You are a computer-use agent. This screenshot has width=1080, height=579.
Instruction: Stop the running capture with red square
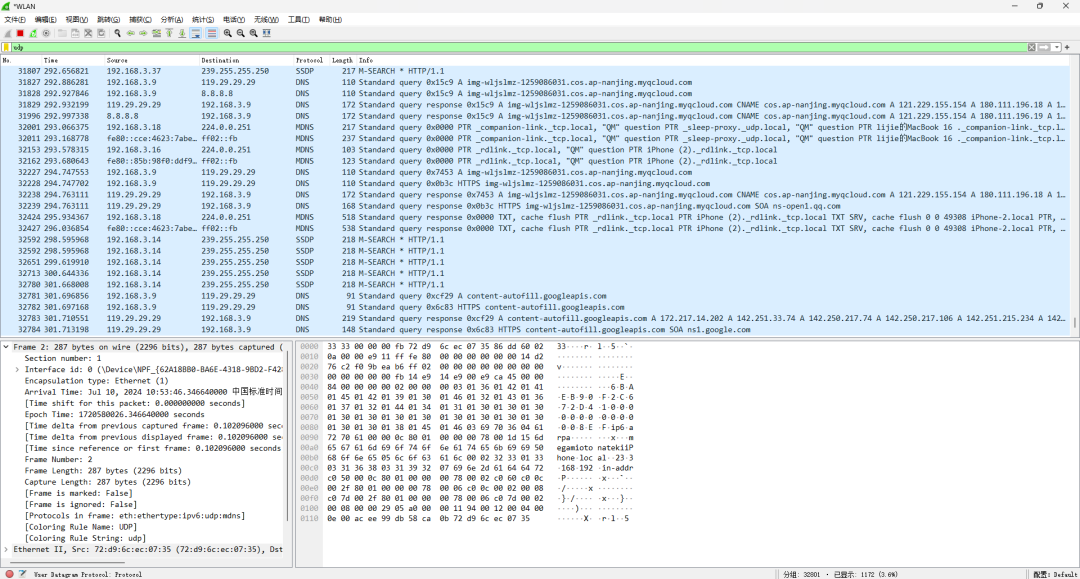pyautogui.click(x=20, y=33)
